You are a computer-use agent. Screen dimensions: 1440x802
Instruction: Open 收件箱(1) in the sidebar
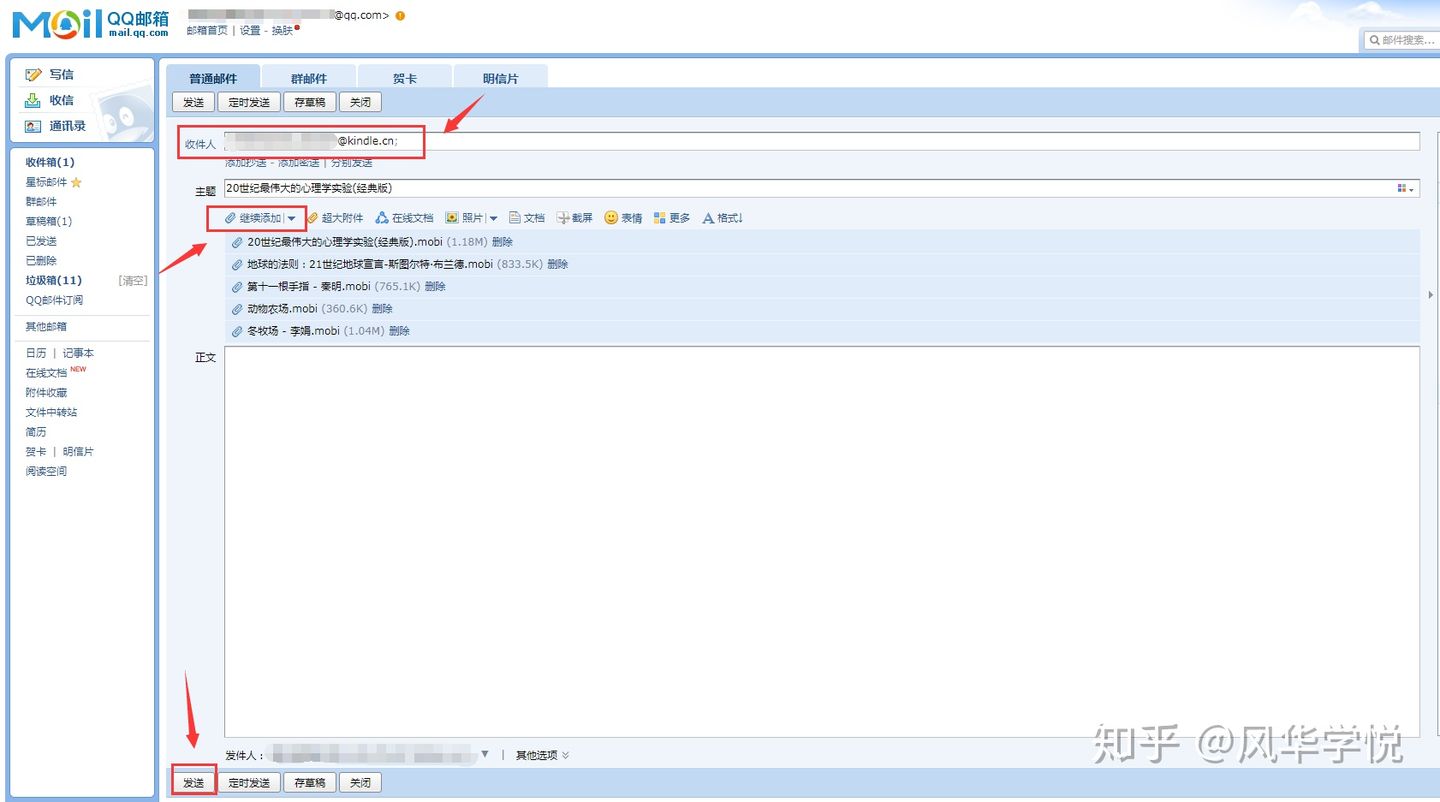point(50,162)
